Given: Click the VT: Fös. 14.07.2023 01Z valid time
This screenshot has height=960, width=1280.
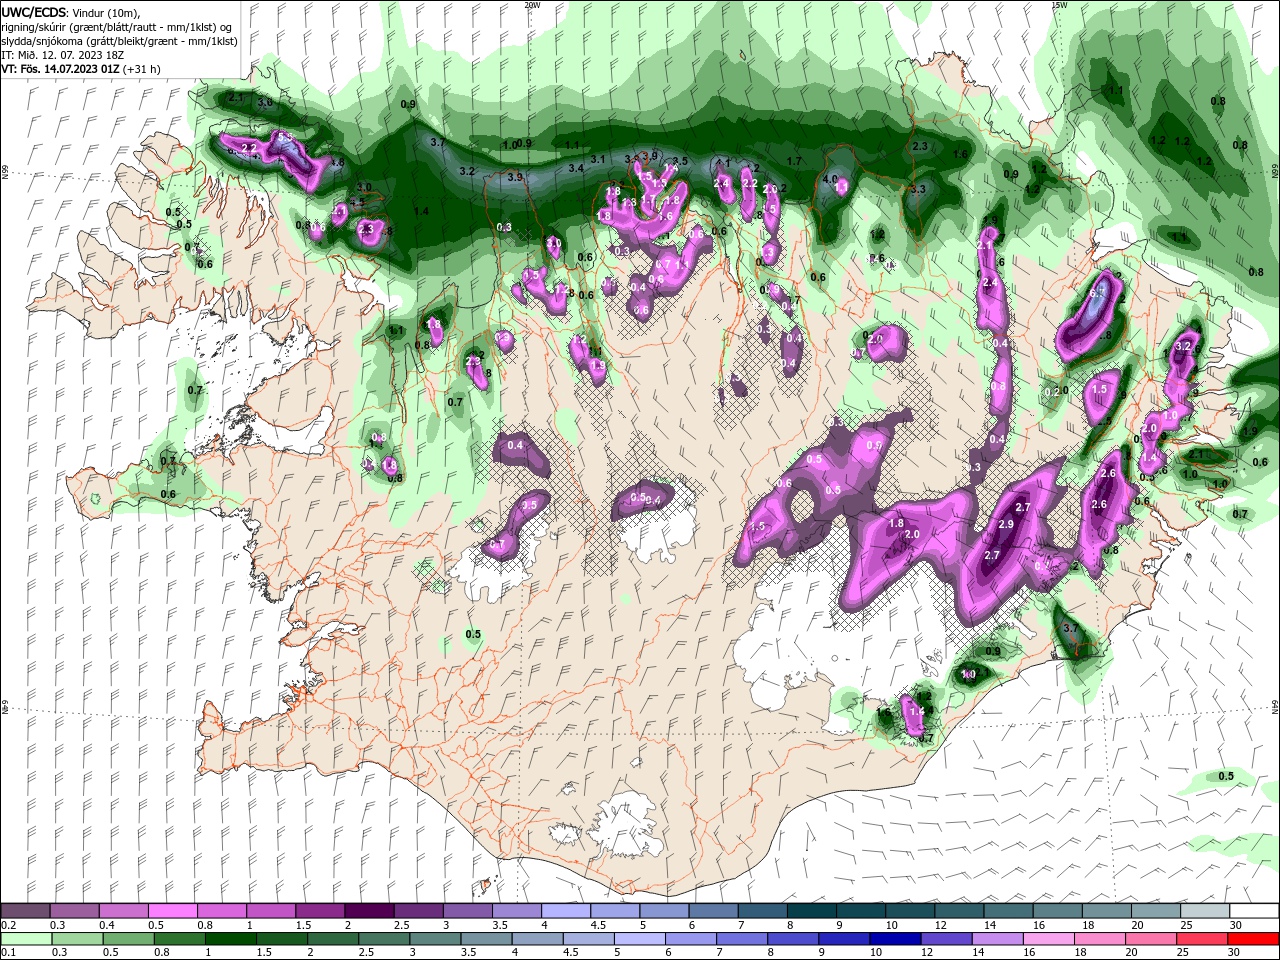Looking at the screenshot, I should (x=60, y=69).
